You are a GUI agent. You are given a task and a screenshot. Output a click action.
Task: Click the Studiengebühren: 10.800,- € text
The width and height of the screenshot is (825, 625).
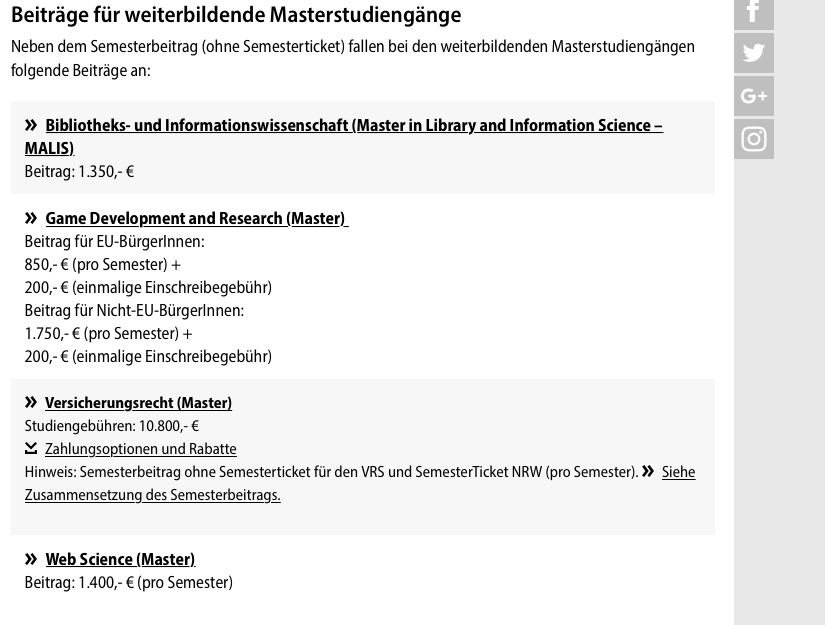[x=112, y=426]
